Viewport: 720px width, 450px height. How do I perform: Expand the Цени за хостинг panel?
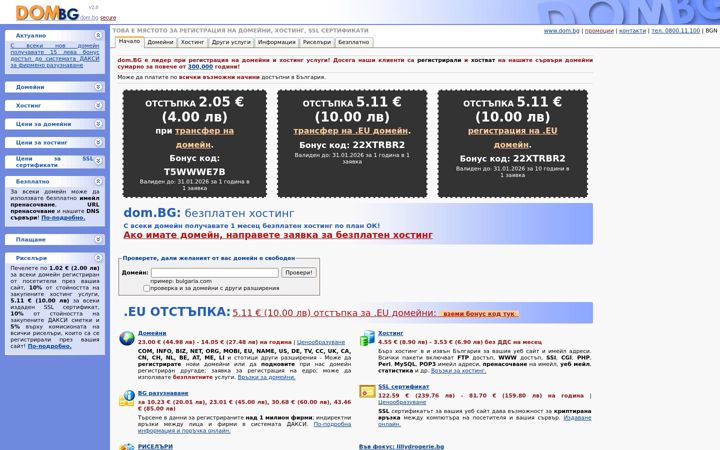[98, 142]
